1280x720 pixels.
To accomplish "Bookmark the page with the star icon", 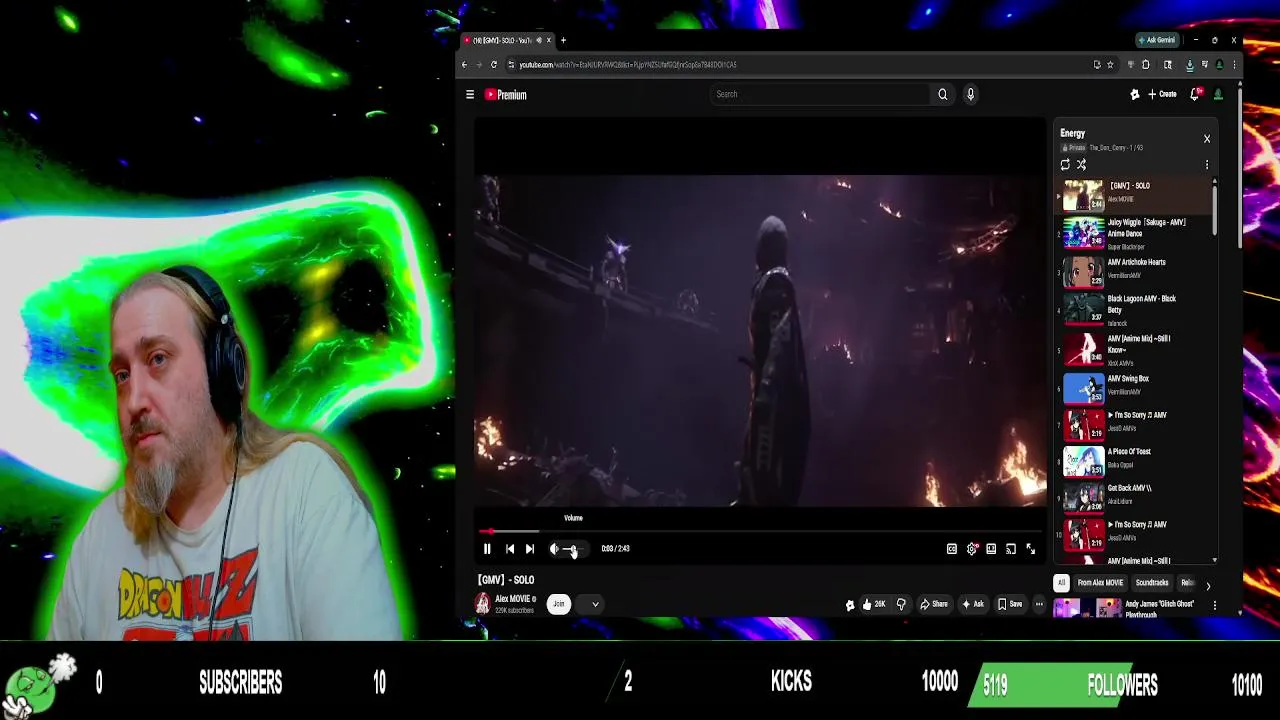I will click(1110, 65).
